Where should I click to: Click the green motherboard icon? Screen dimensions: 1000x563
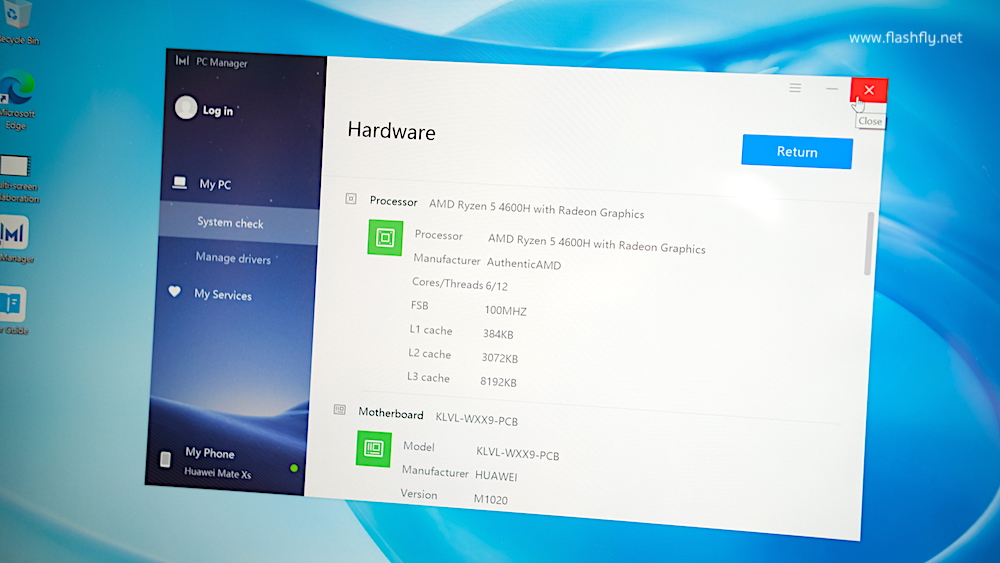pyautogui.click(x=374, y=449)
